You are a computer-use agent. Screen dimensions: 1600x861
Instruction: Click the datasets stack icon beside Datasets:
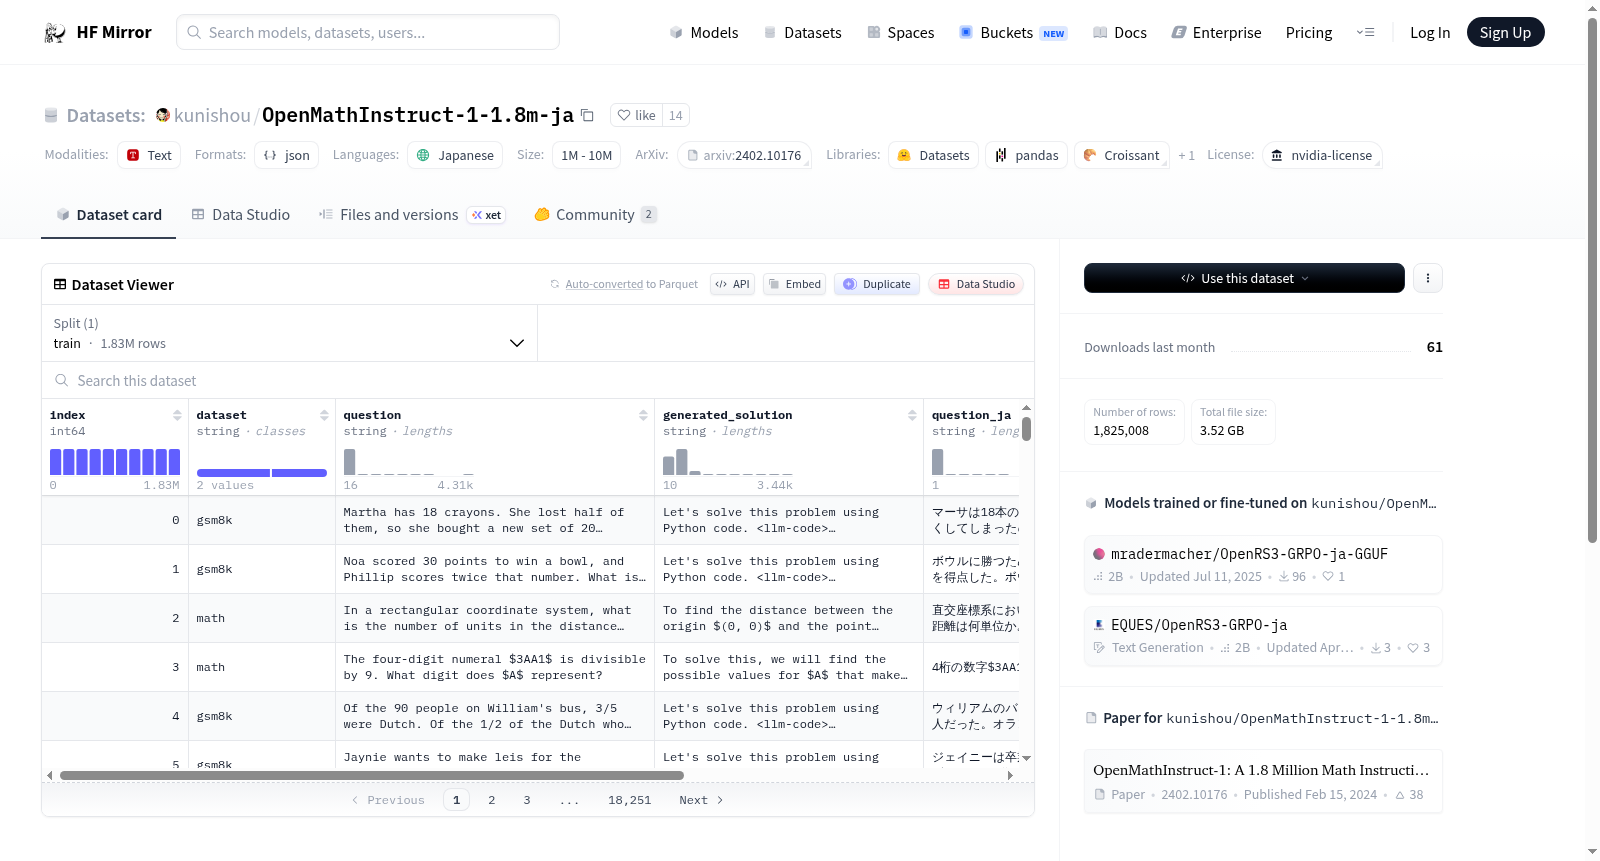pos(51,116)
